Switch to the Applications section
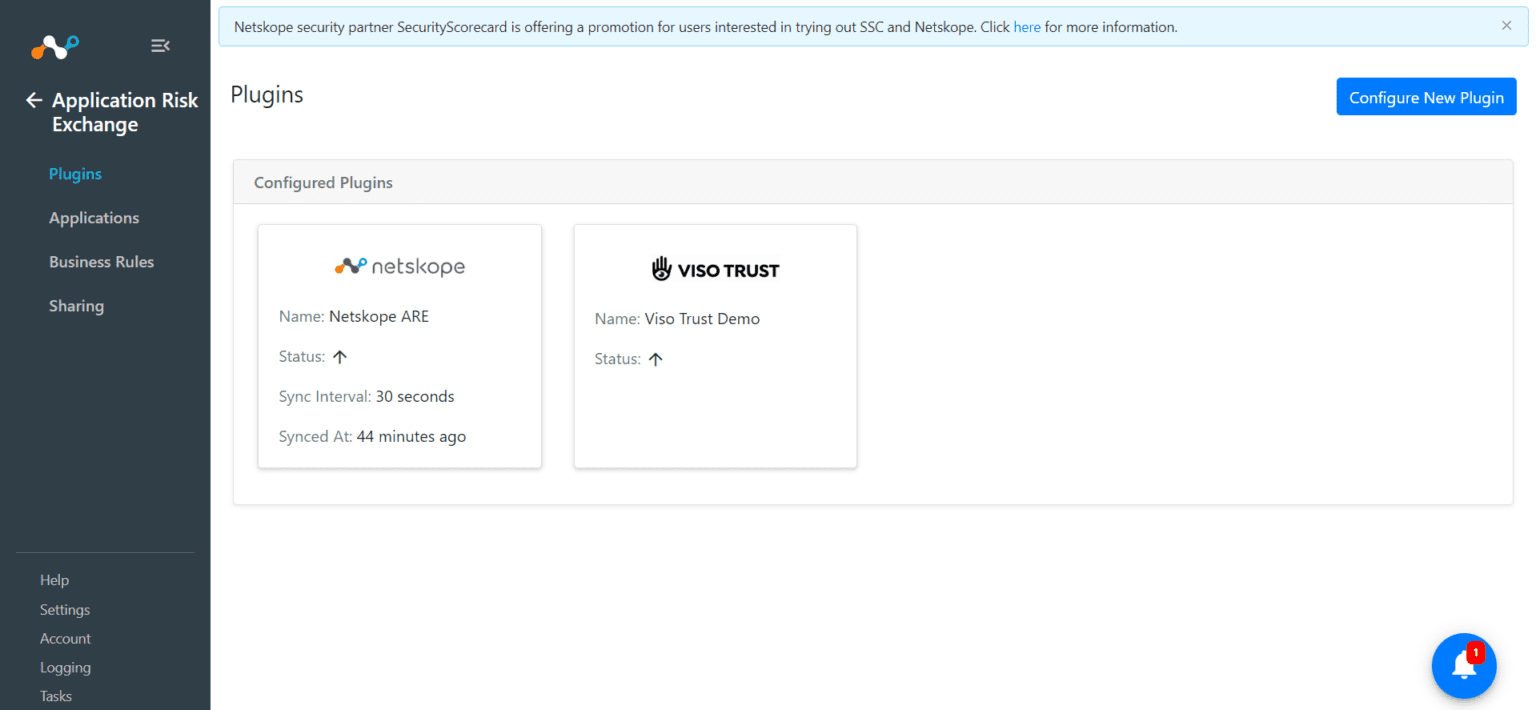The height and width of the screenshot is (710, 1536). click(94, 217)
